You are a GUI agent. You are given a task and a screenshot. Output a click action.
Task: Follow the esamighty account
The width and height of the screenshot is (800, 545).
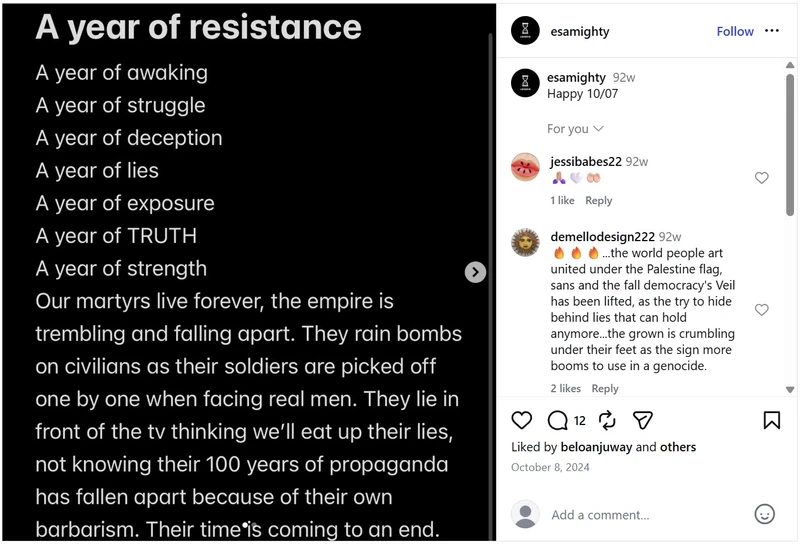point(735,31)
